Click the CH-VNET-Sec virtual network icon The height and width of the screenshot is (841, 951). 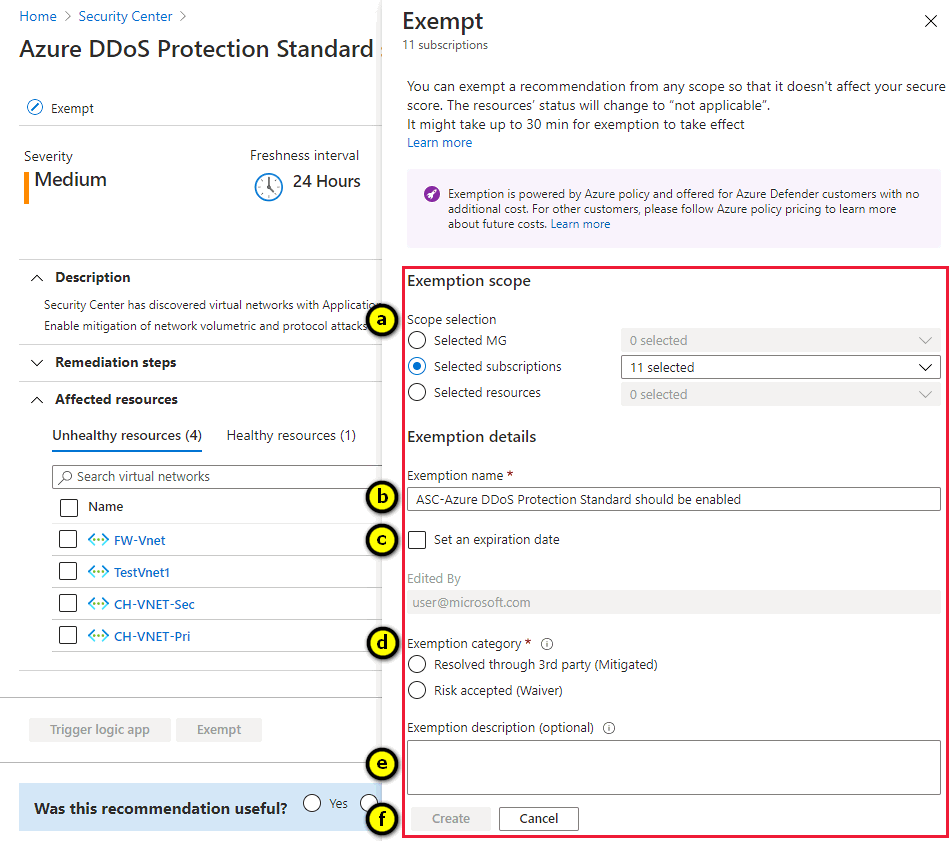coord(98,604)
